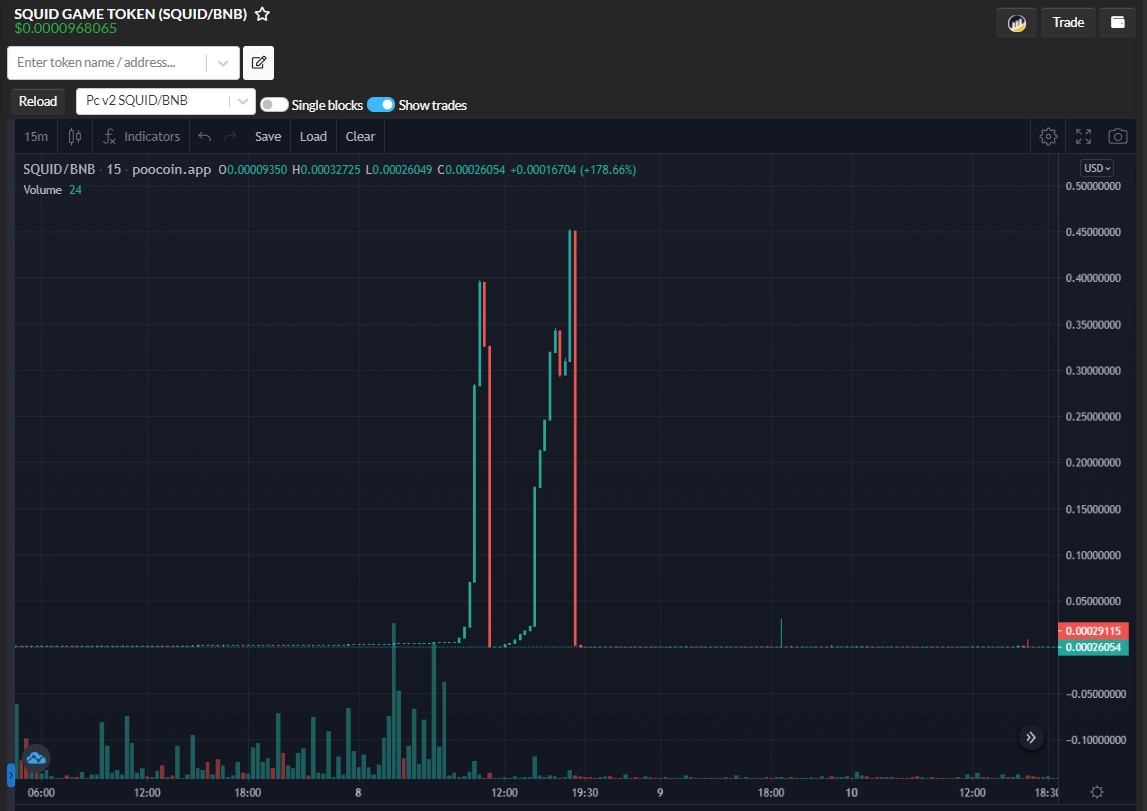Click the round chart logo beside Trade
Viewport: 1147px width, 811px height.
[x=1016, y=22]
